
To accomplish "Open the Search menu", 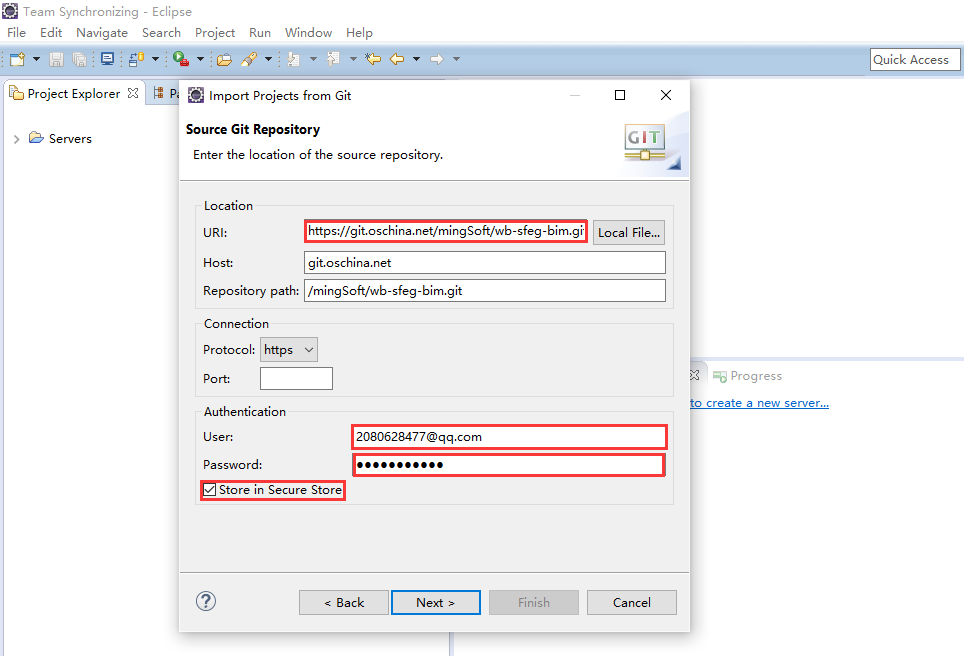I will 161,33.
